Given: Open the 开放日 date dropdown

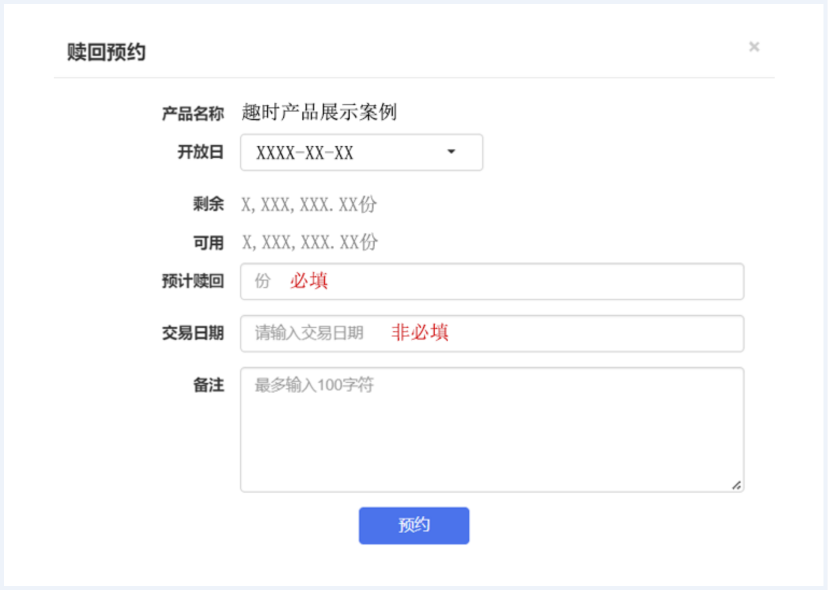Looking at the screenshot, I should tap(361, 152).
